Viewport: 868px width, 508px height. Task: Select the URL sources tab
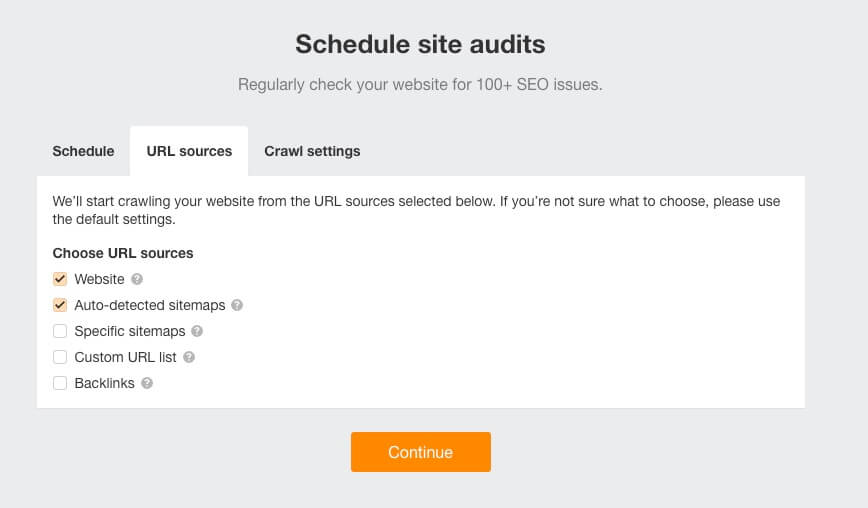(189, 151)
